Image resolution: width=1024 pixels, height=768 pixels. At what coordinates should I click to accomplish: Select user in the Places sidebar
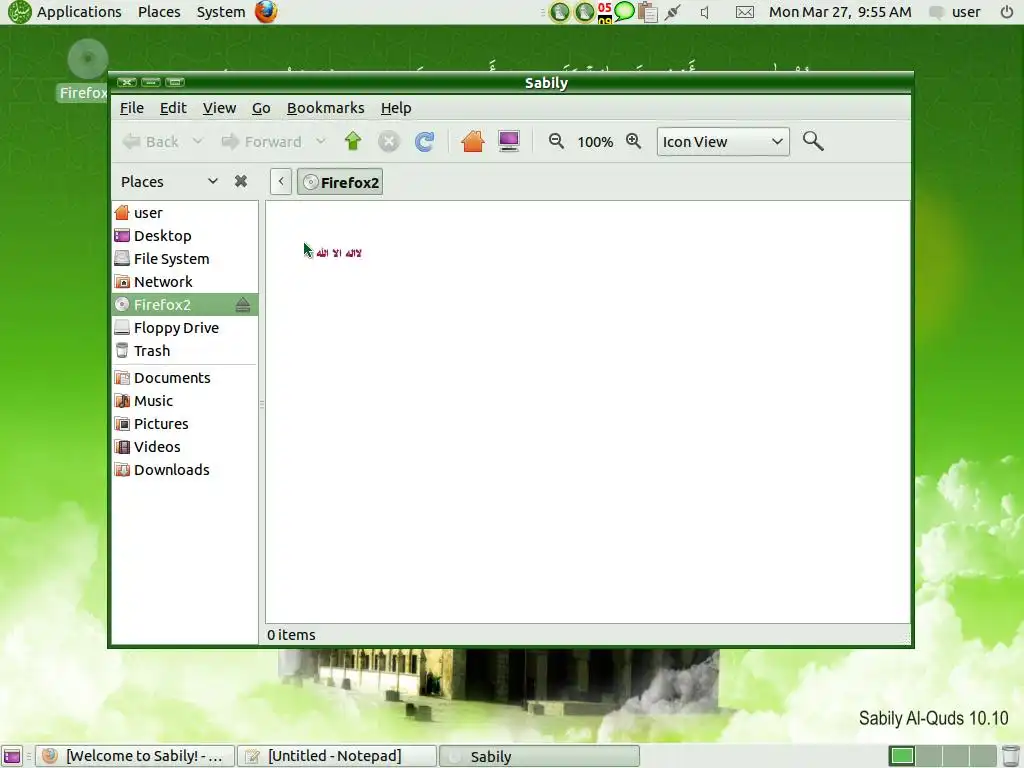click(185, 213)
